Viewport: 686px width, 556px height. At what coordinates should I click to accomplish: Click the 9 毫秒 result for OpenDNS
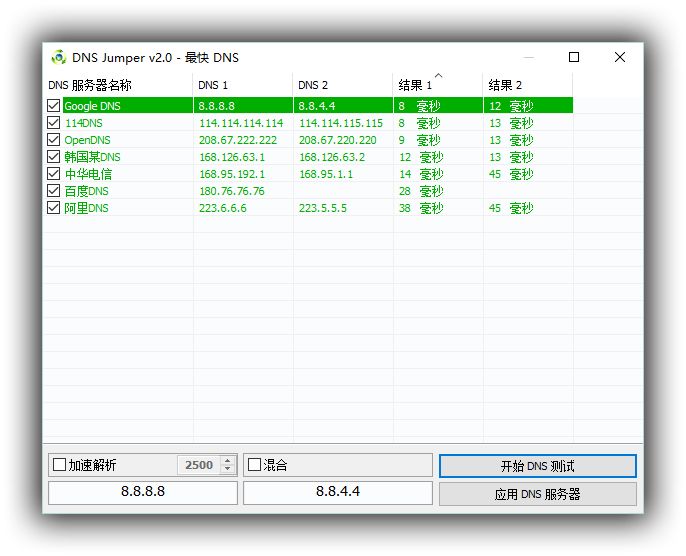419,140
